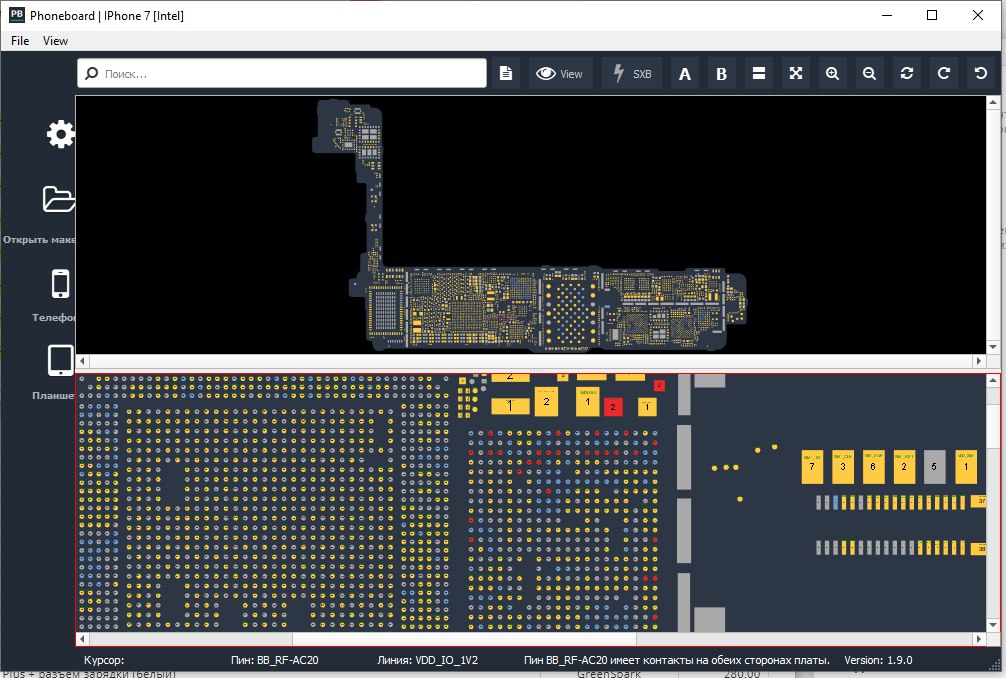Open settings with the gear icon
This screenshot has width=1006, height=678.
point(61,134)
